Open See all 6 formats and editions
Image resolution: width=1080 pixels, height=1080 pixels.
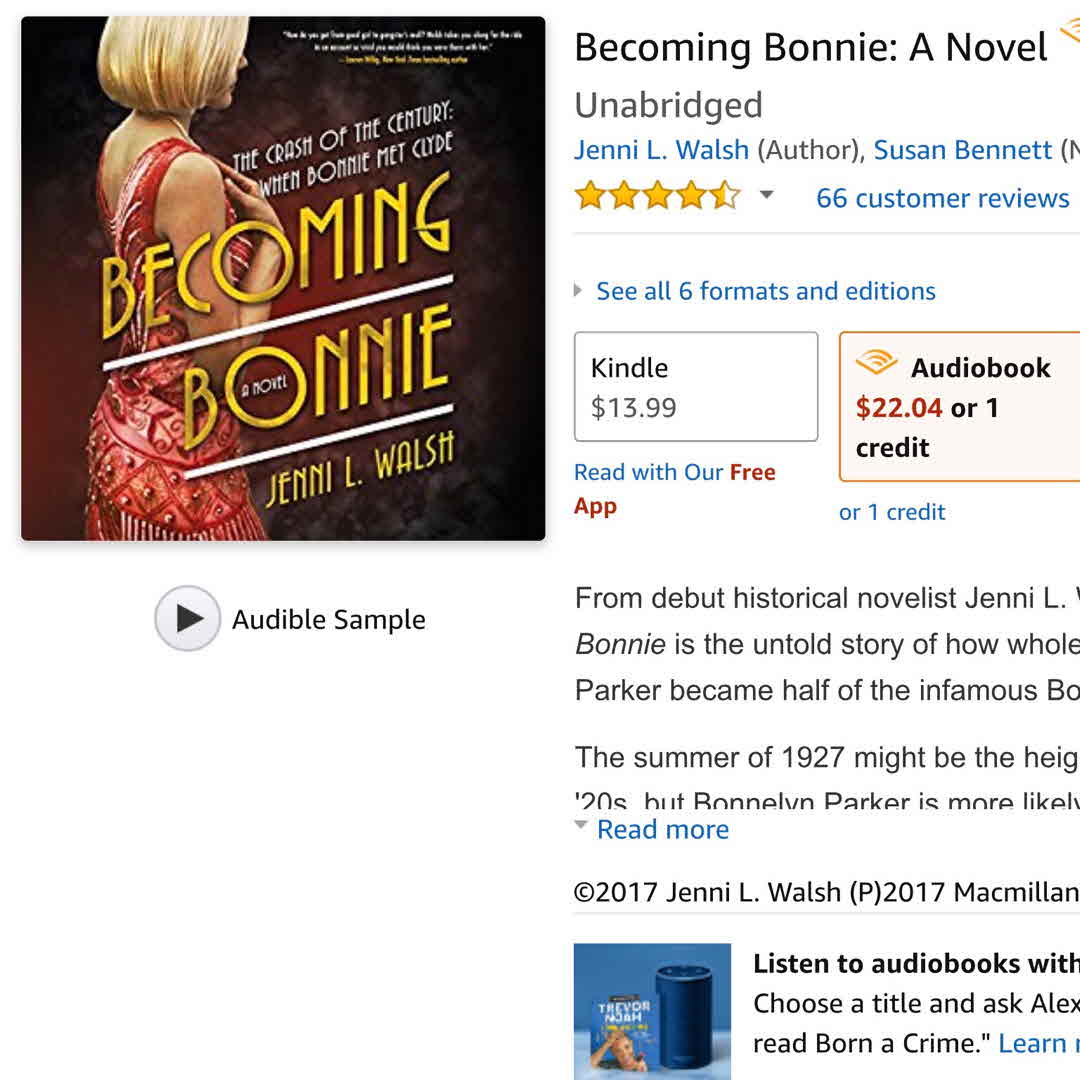pyautogui.click(x=766, y=291)
